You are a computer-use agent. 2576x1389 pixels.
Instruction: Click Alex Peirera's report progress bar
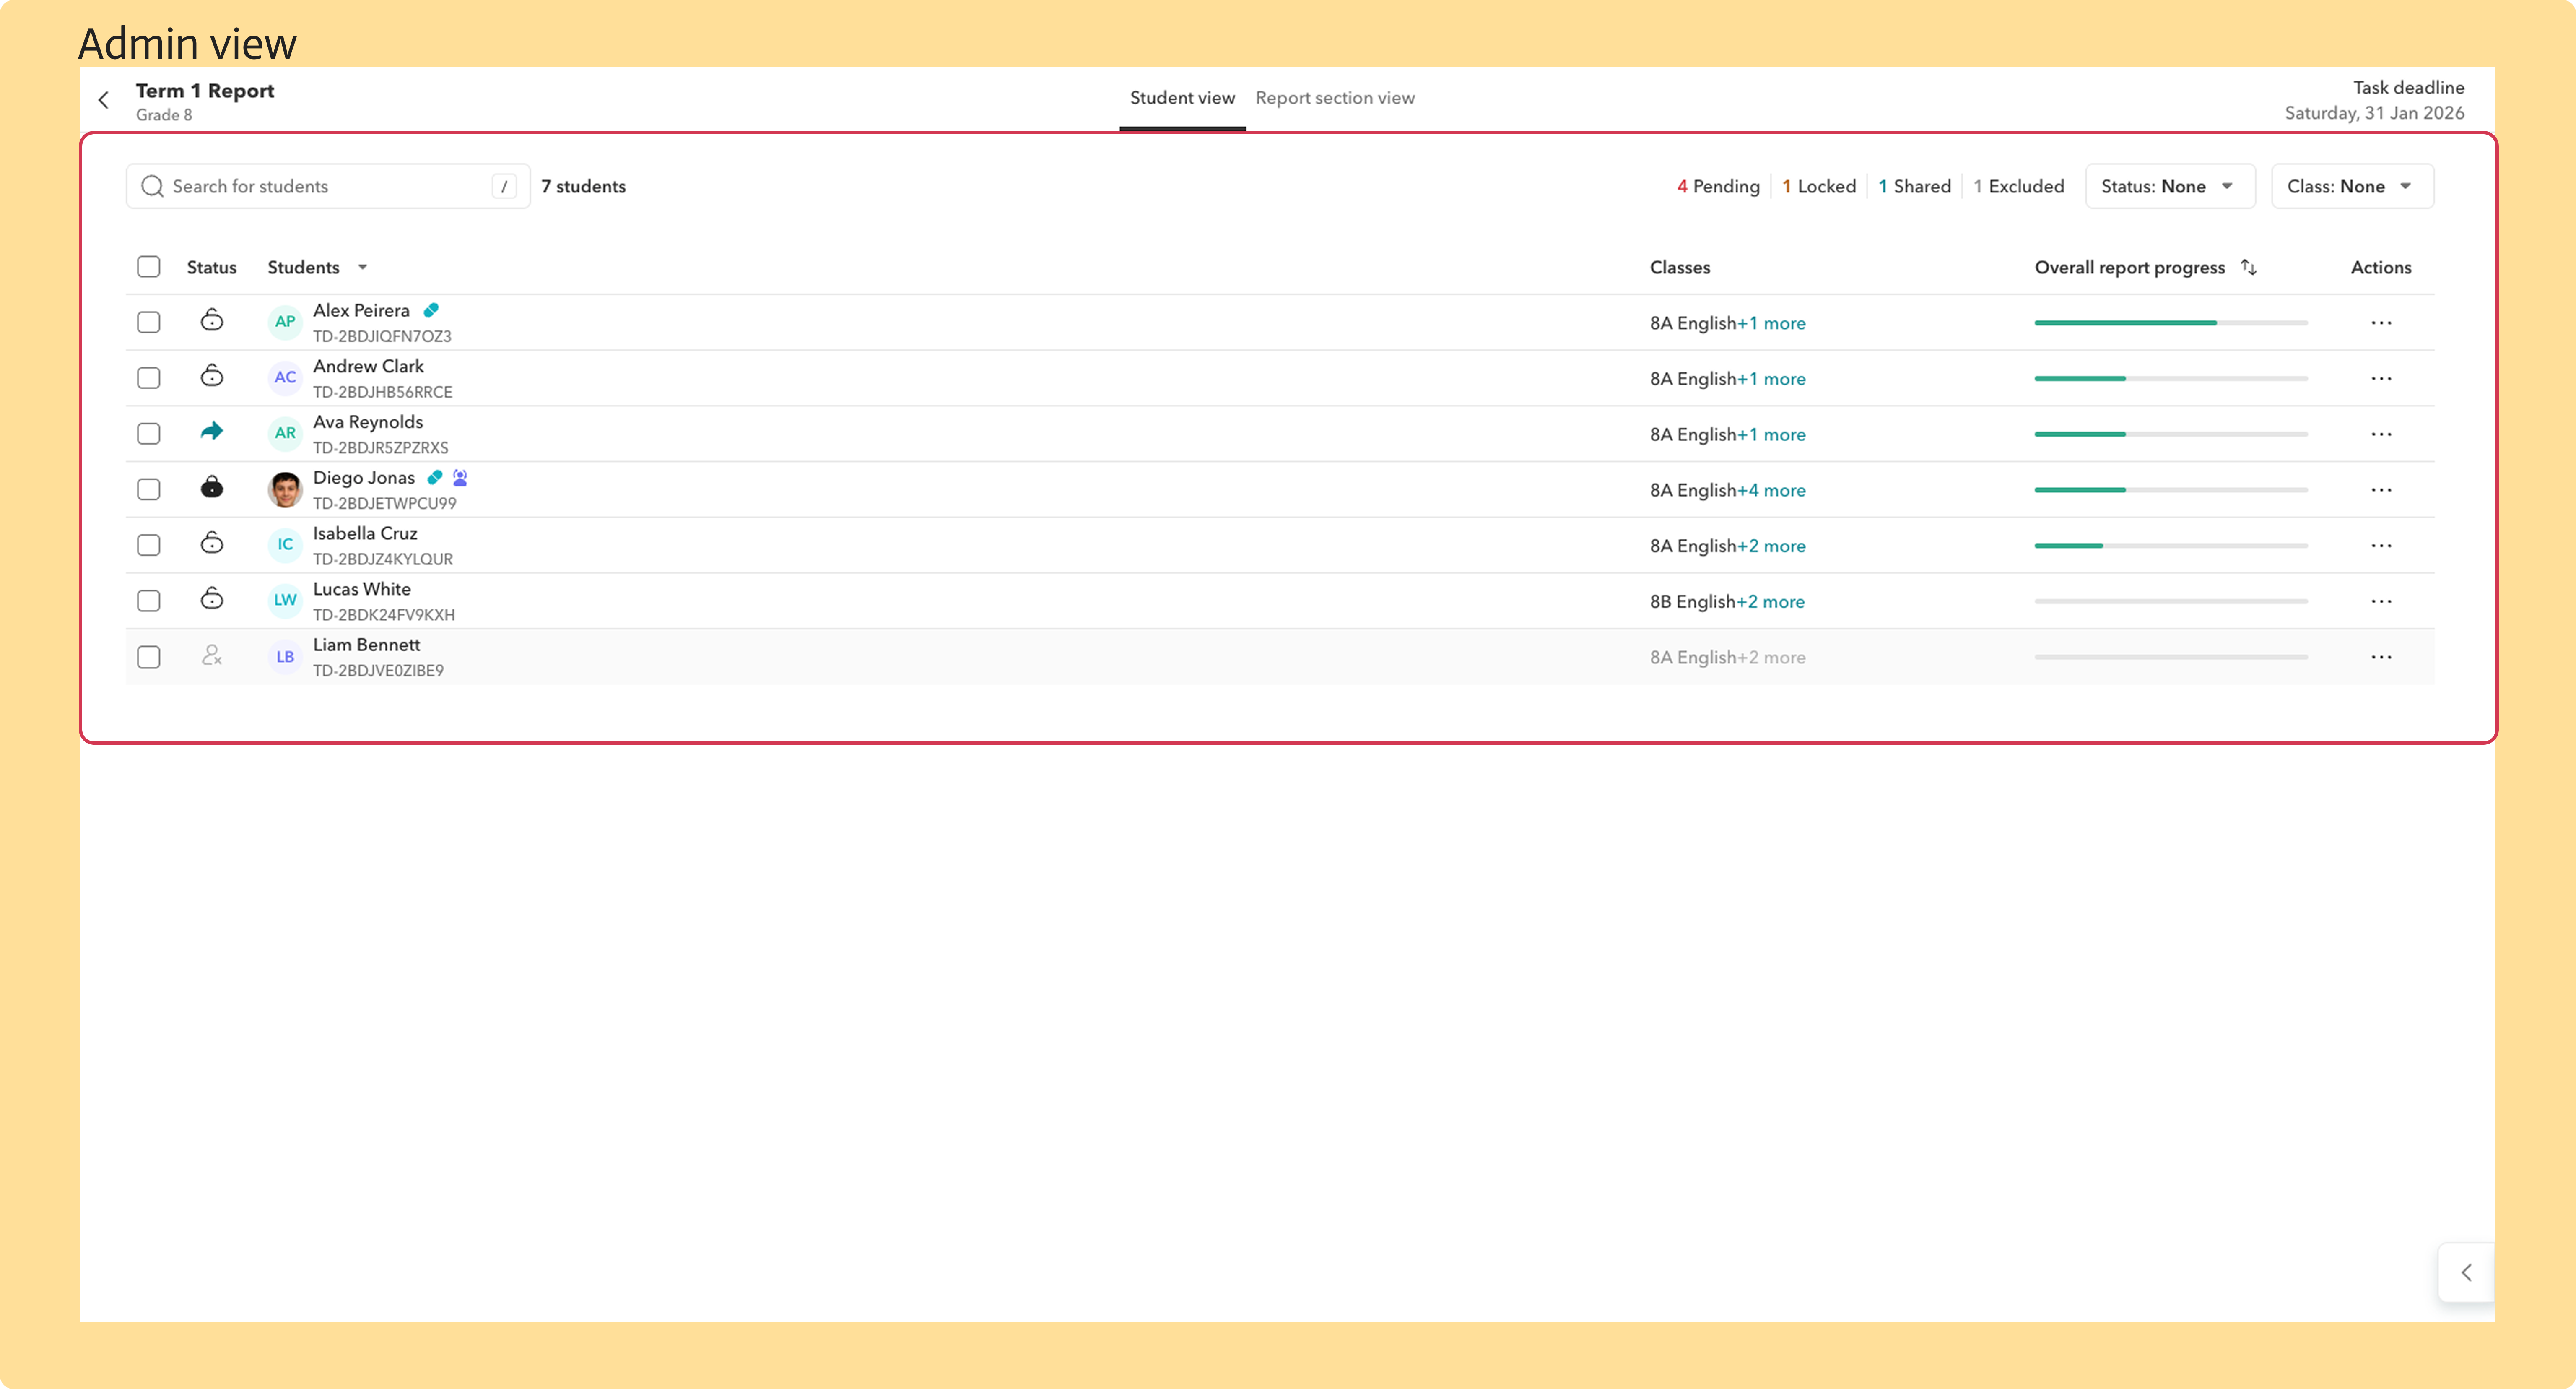click(2171, 323)
